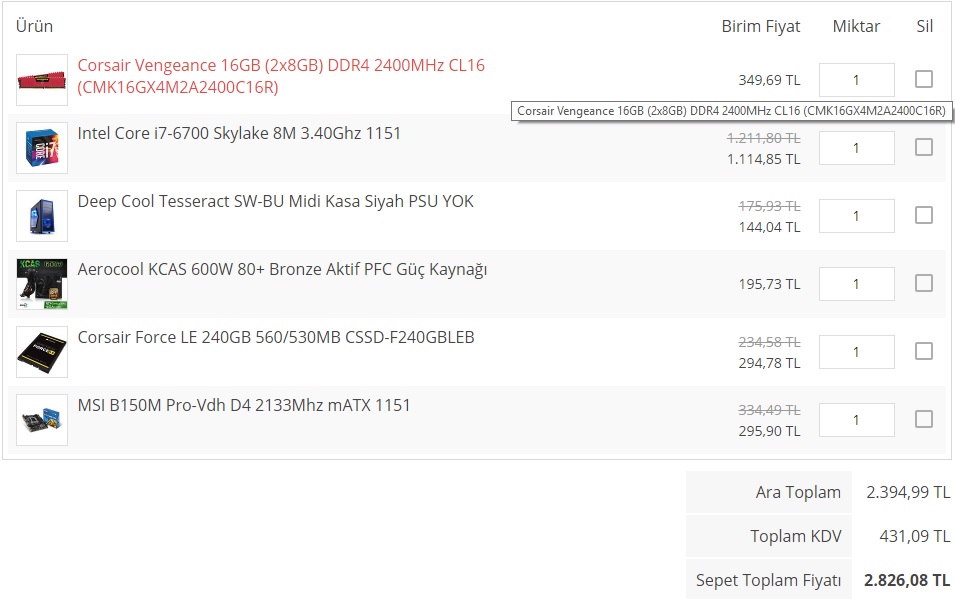Image resolution: width=955 pixels, height=599 pixels.
Task: Focus quantity field for MSI B150M Pro-Vdh
Action: pyautogui.click(x=856, y=420)
